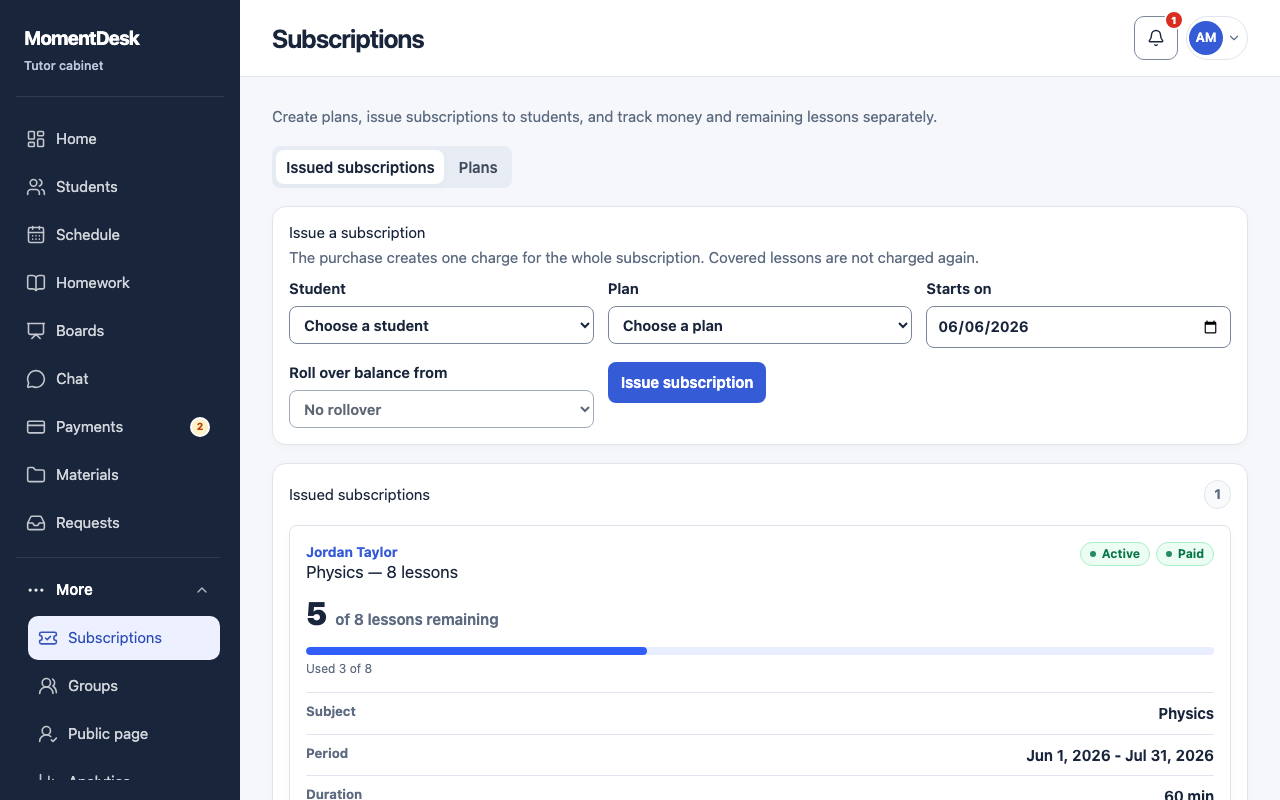The width and height of the screenshot is (1280, 800).
Task: Click the AM user avatar
Action: (1206, 38)
